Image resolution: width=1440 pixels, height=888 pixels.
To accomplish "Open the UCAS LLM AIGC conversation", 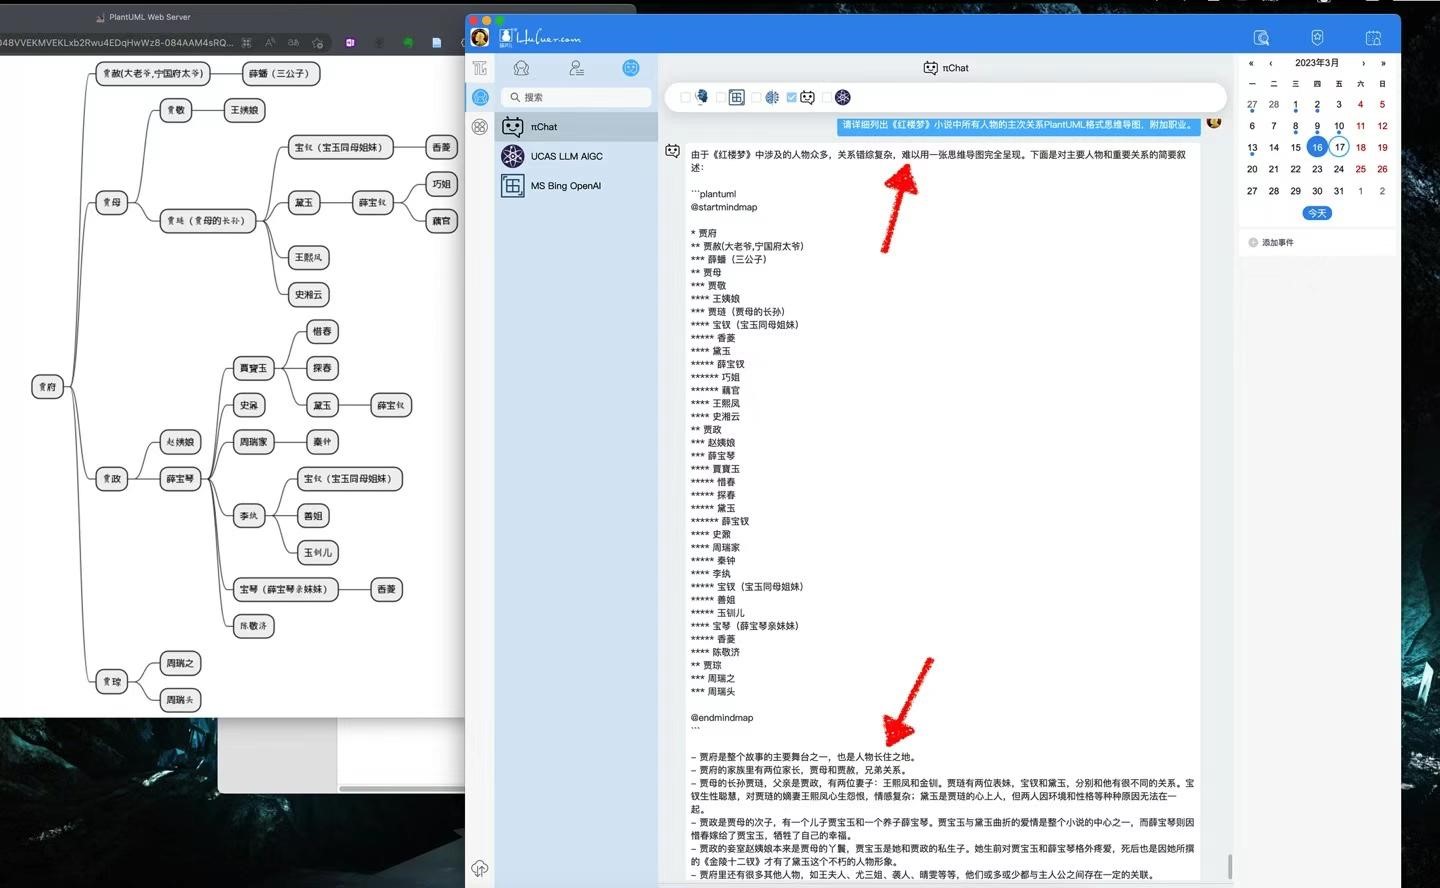I will click(576, 156).
